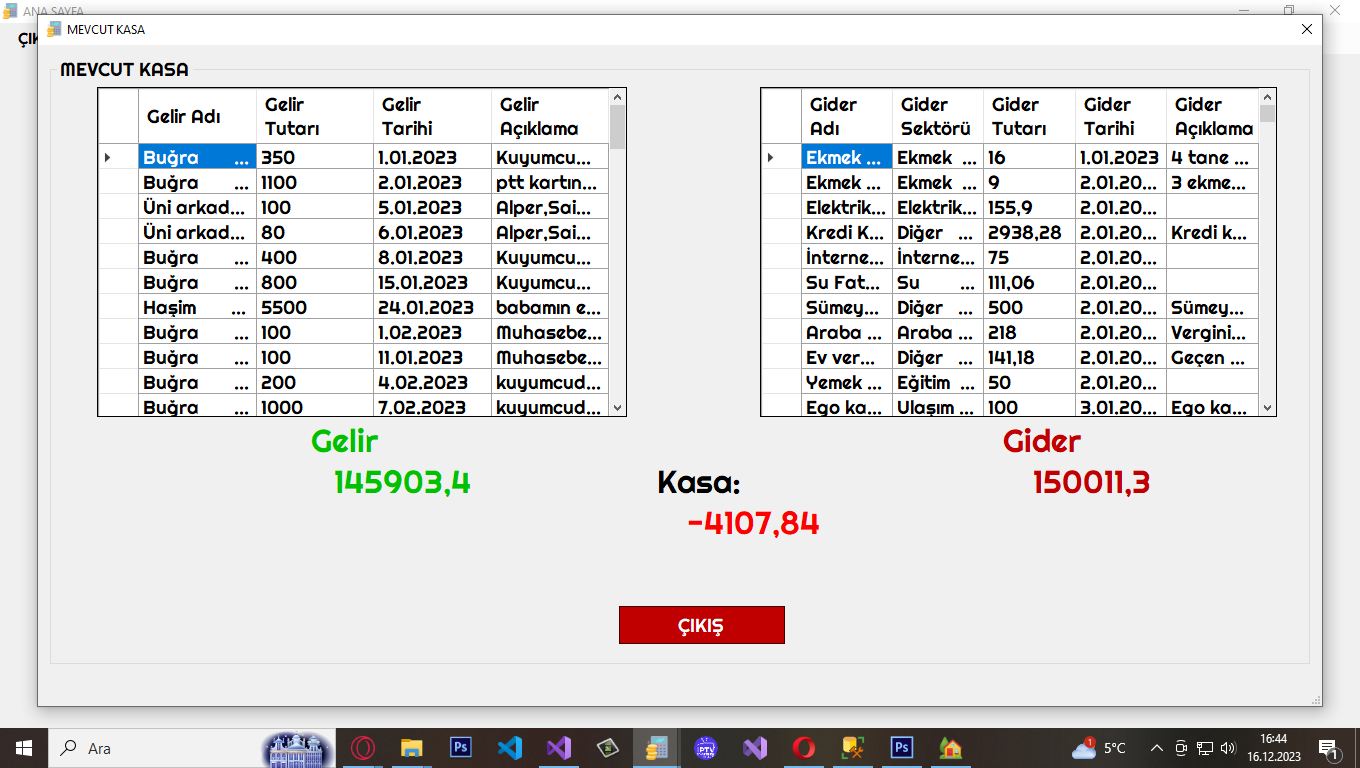Click the red ÇIKIŞ button
The height and width of the screenshot is (768, 1360).
(x=701, y=625)
